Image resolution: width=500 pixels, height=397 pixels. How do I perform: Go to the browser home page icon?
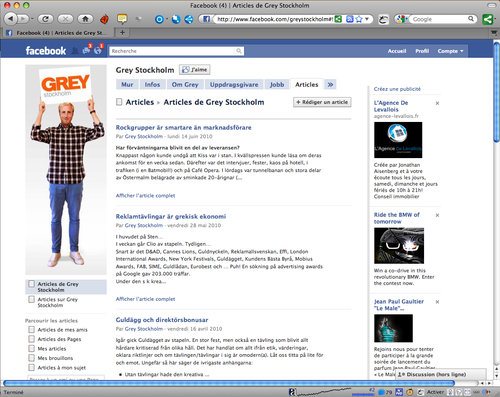[85, 19]
